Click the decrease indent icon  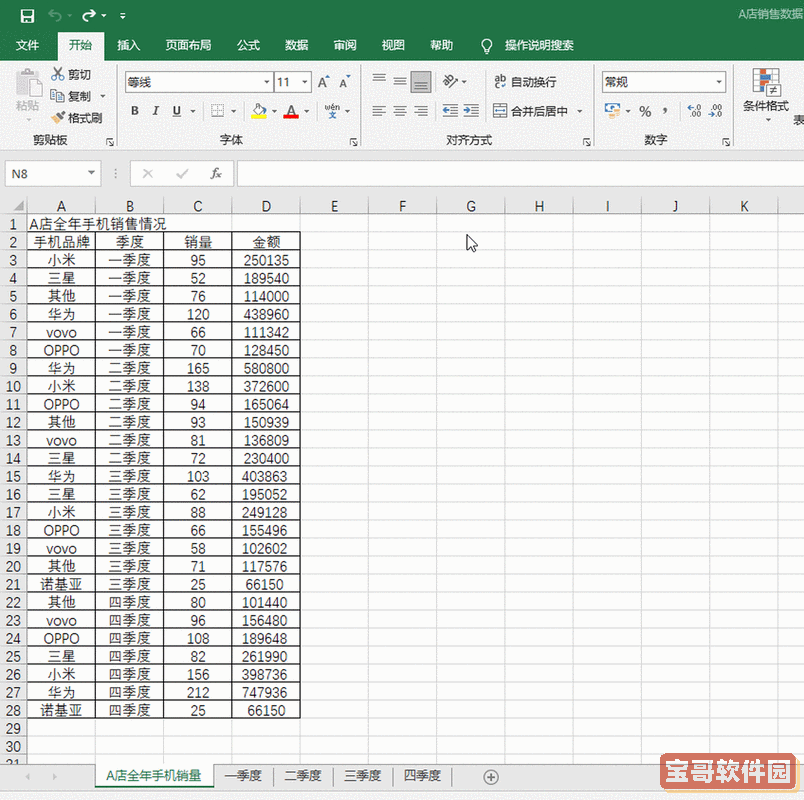pos(450,111)
